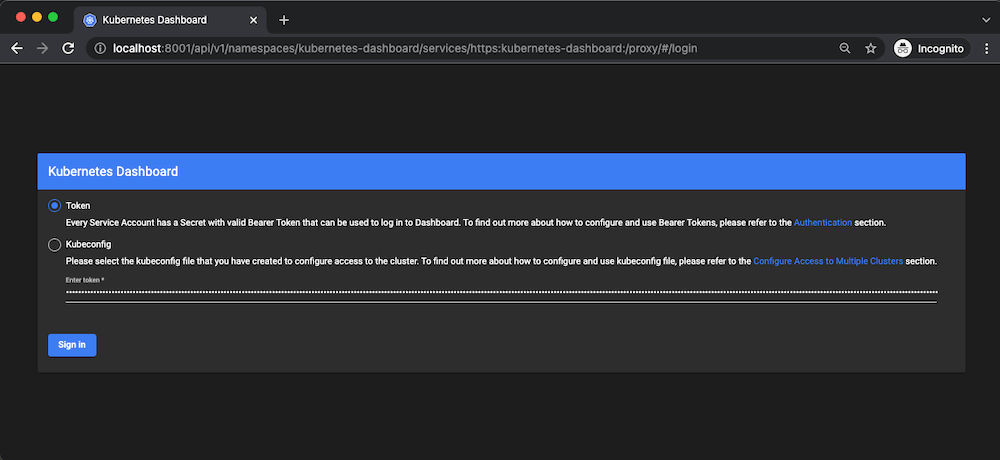Select the Token radio button
Screen dimensions: 1000x460
(54, 205)
